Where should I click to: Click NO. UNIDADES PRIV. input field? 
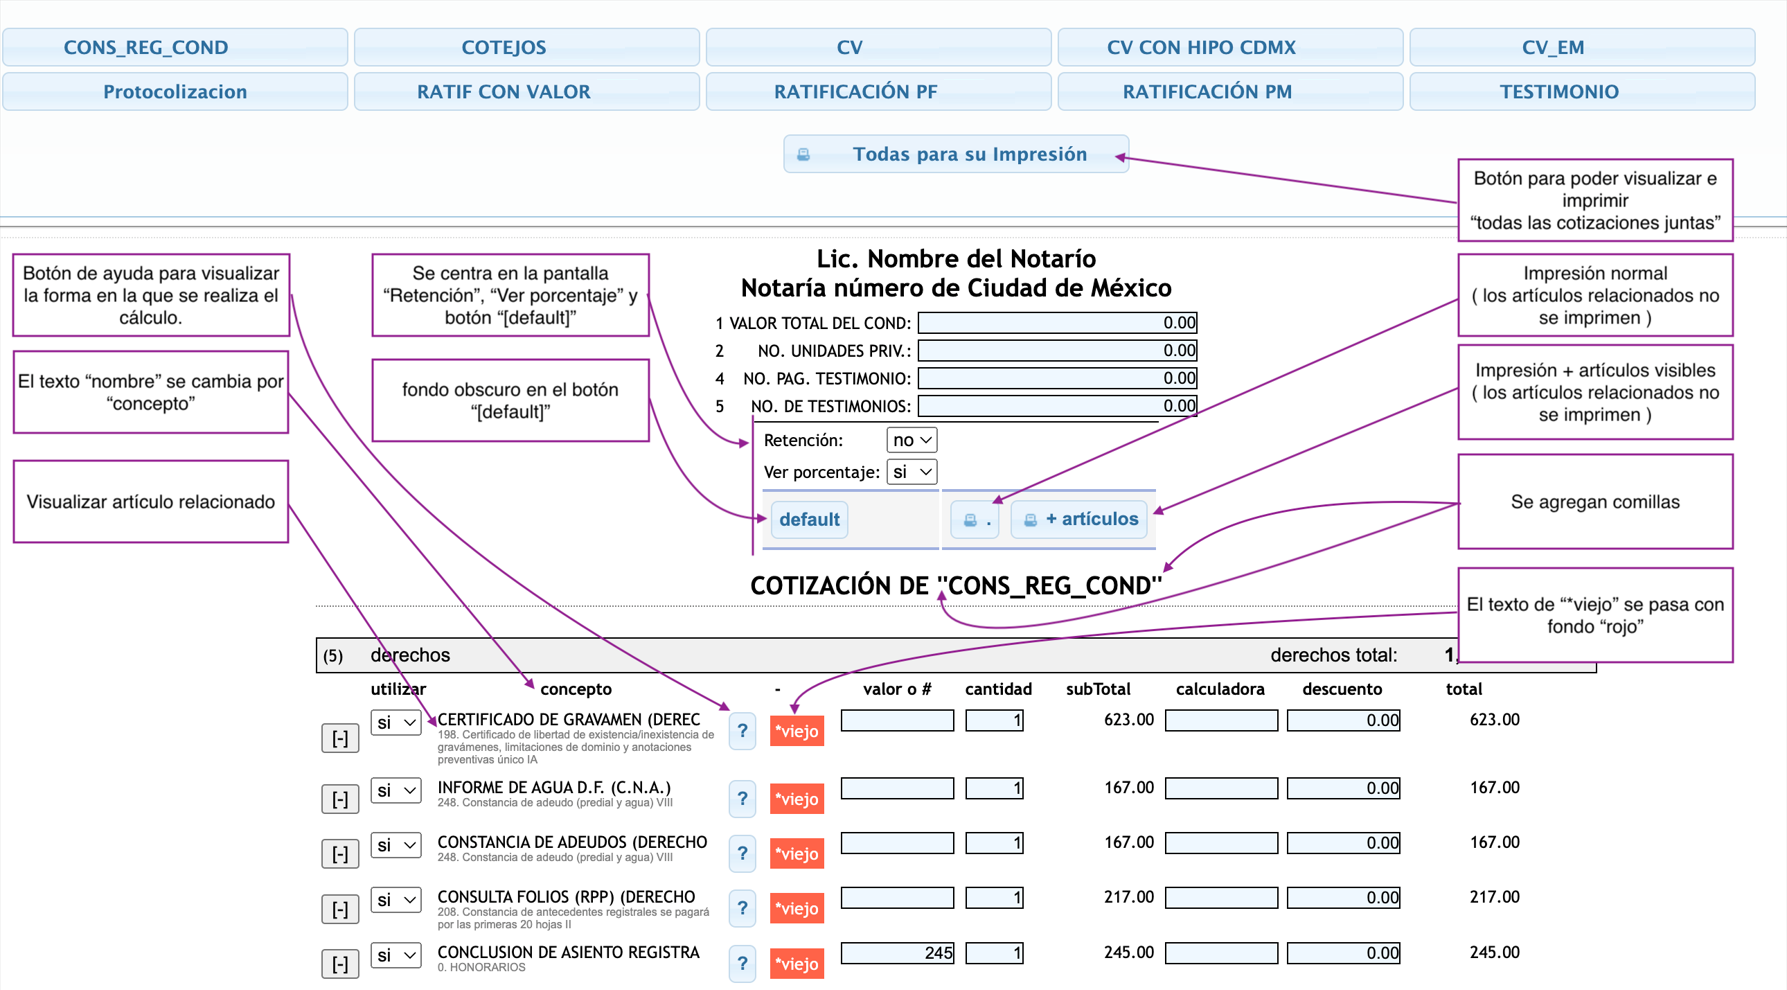tap(1057, 351)
